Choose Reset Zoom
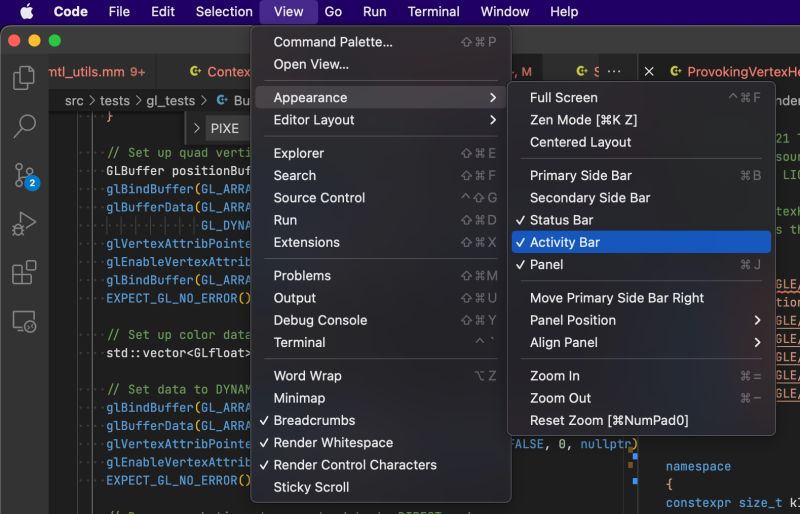 641,420
